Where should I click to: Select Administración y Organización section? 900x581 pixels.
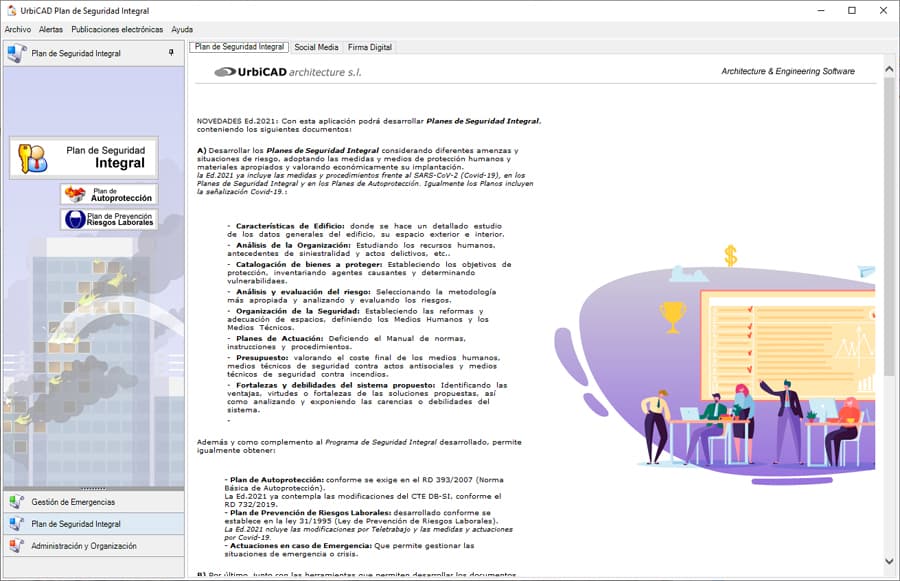point(94,545)
